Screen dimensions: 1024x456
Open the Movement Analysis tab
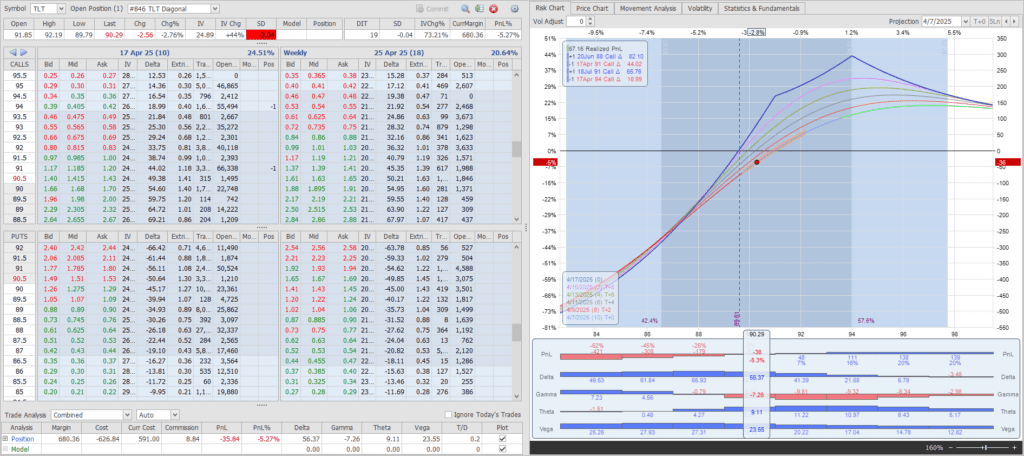(x=648, y=8)
